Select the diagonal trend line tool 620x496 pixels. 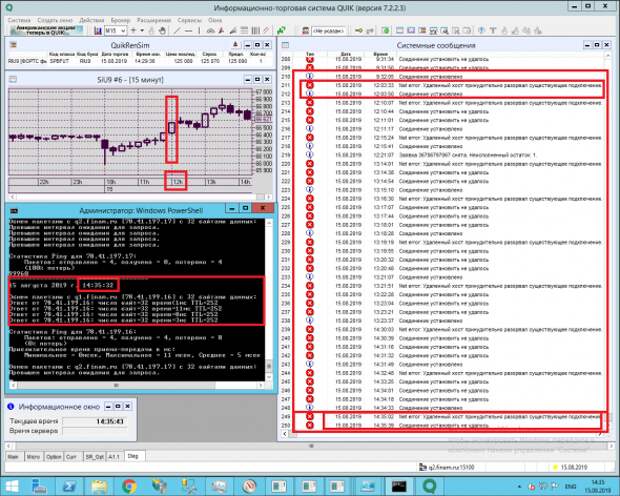[177, 30]
